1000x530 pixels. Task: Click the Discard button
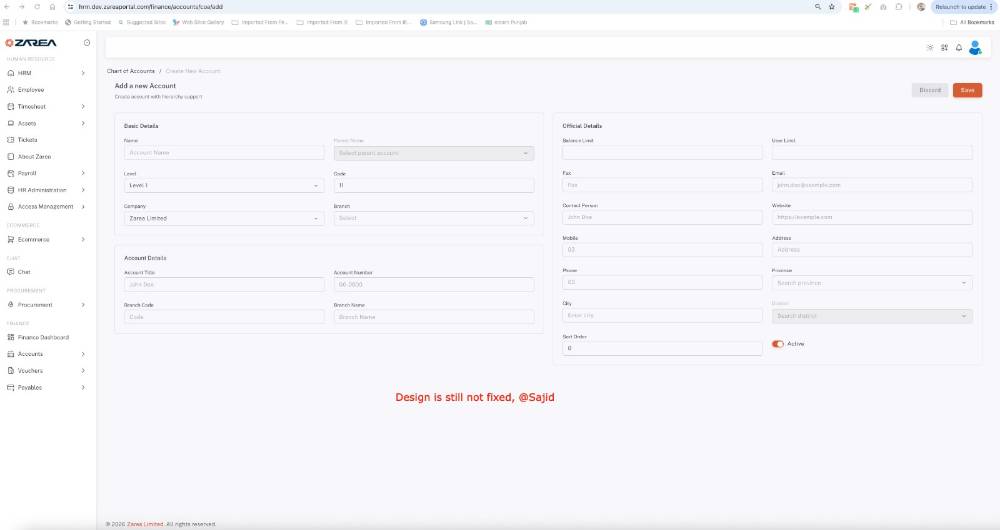(x=930, y=90)
